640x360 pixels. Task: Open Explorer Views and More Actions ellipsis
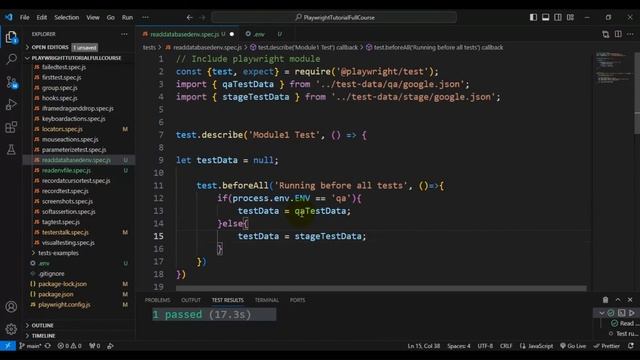(x=124, y=34)
